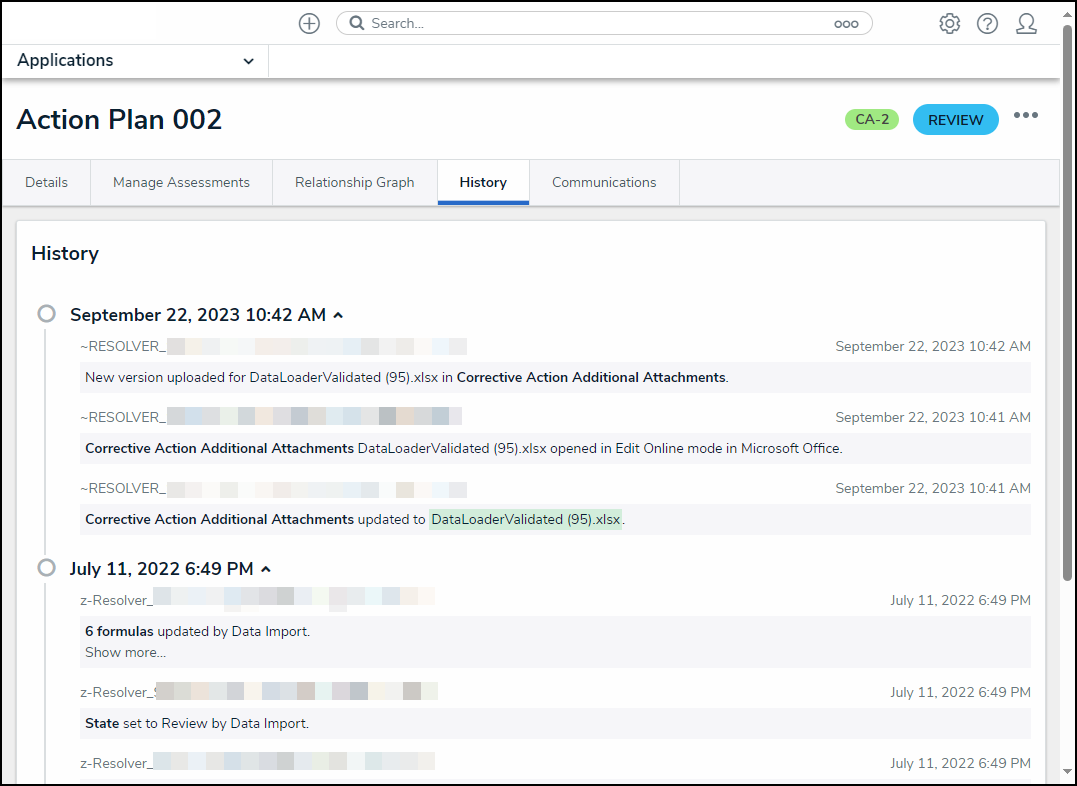Switch to the Details tab

coord(47,183)
